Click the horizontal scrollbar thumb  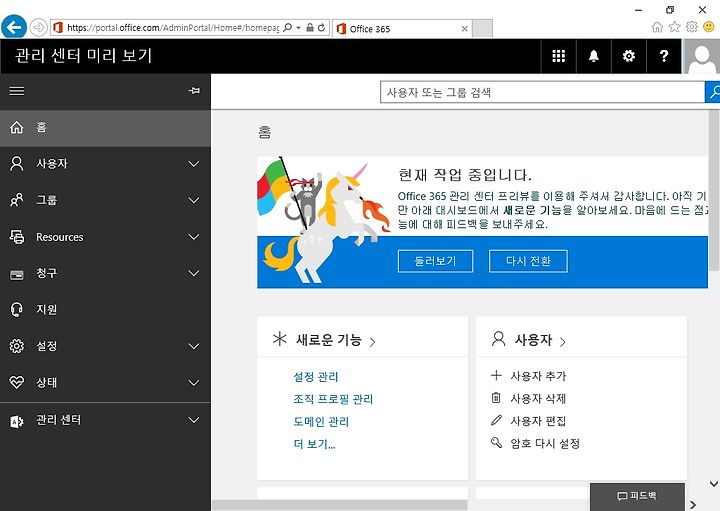[x=339, y=505]
